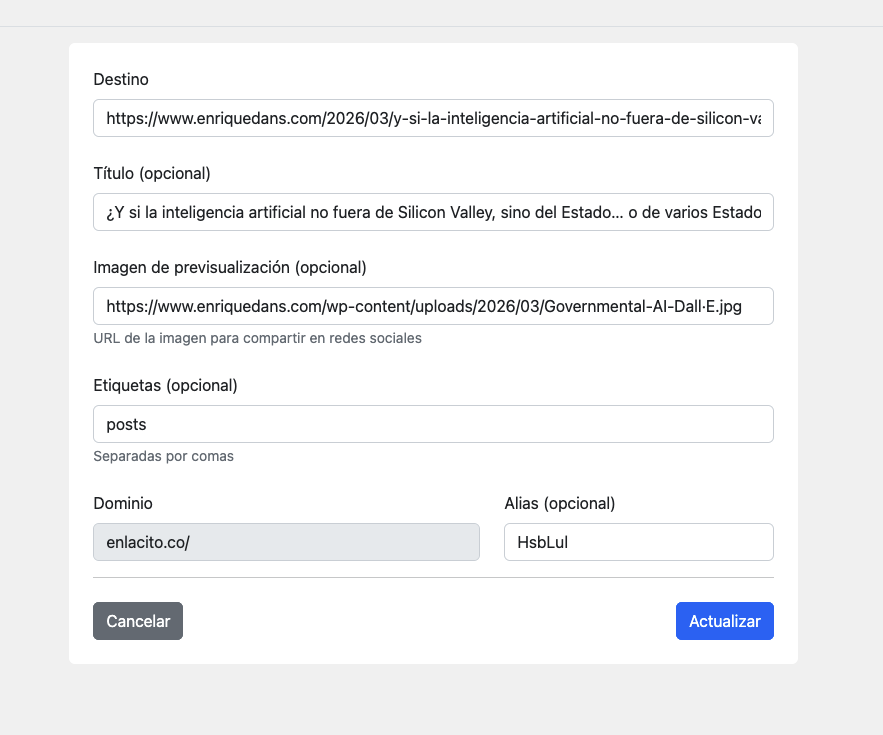
Task: Select the Imagen de previsualización URL field
Action: 432,306
